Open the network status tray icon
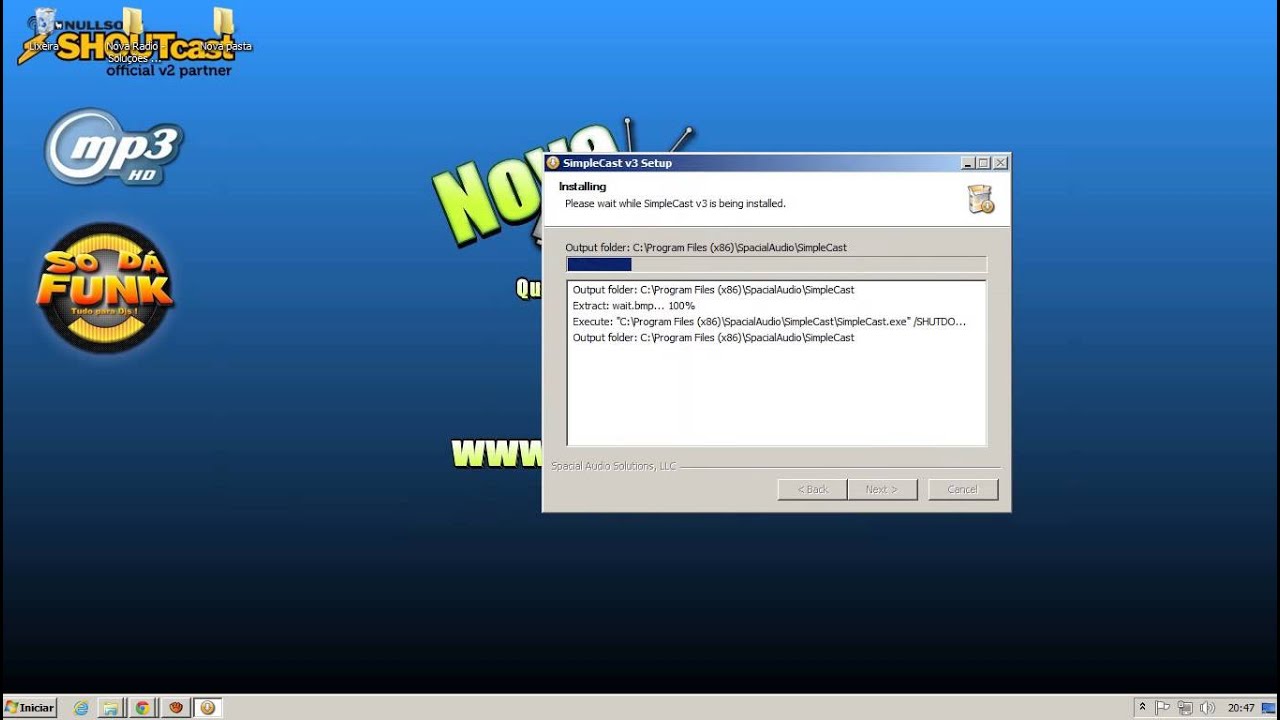Viewport: 1280px width, 720px height. pos(1185,707)
